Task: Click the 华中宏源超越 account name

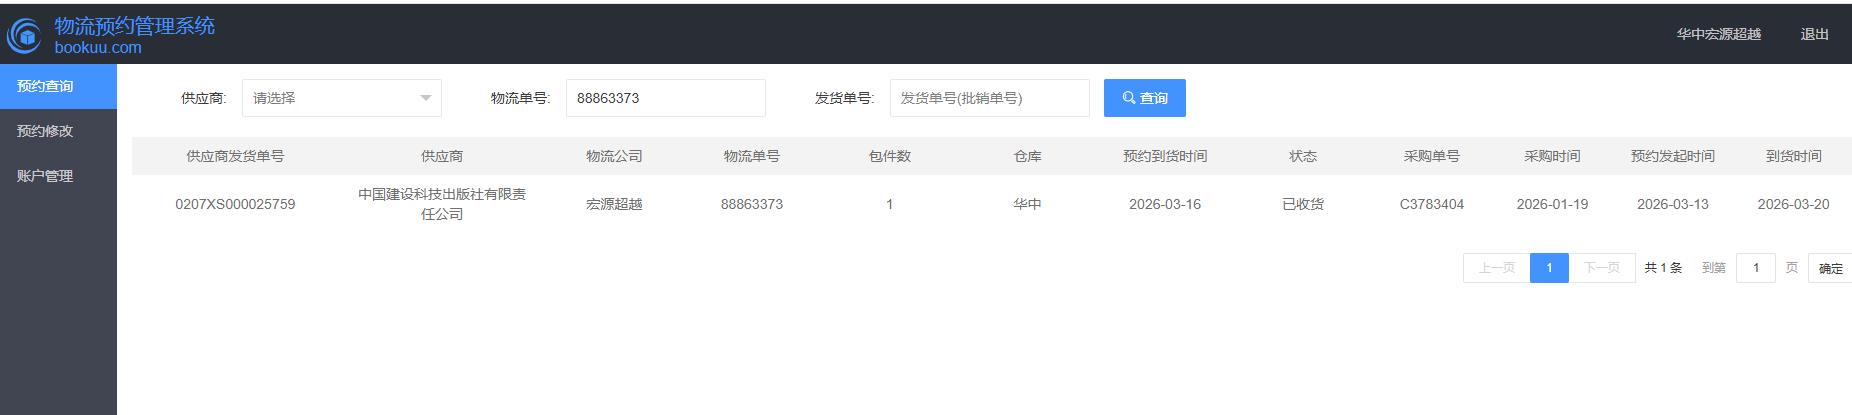Action: pos(1718,34)
